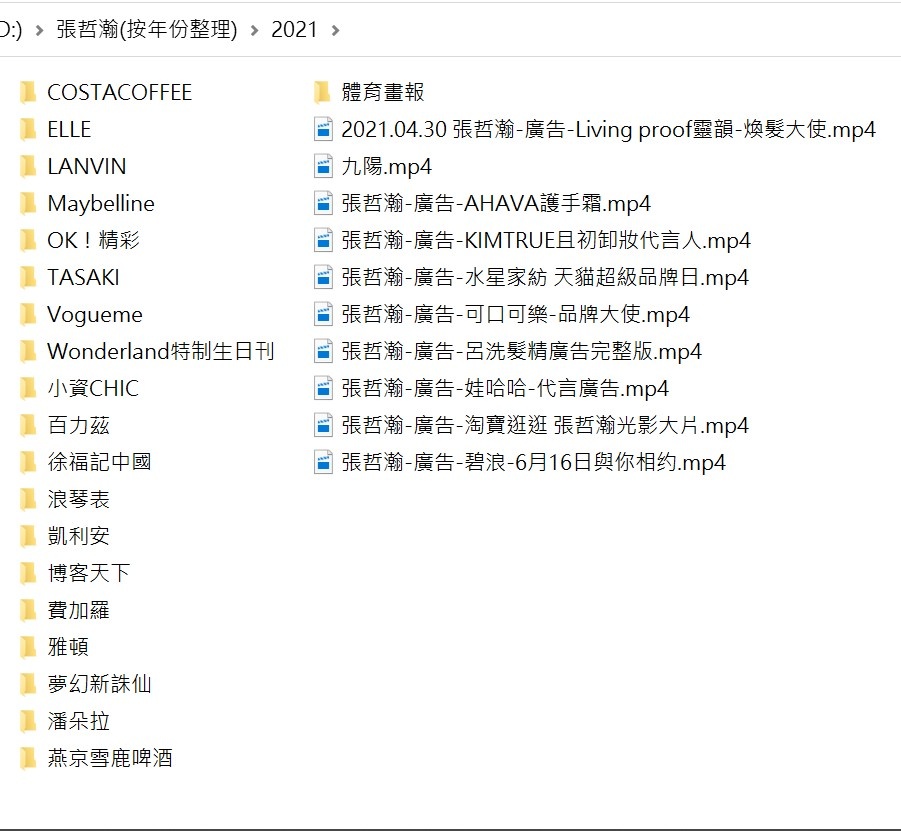Screen dimensions: 901x831
Task: Click the LANVIN folder icon
Action: 28,167
